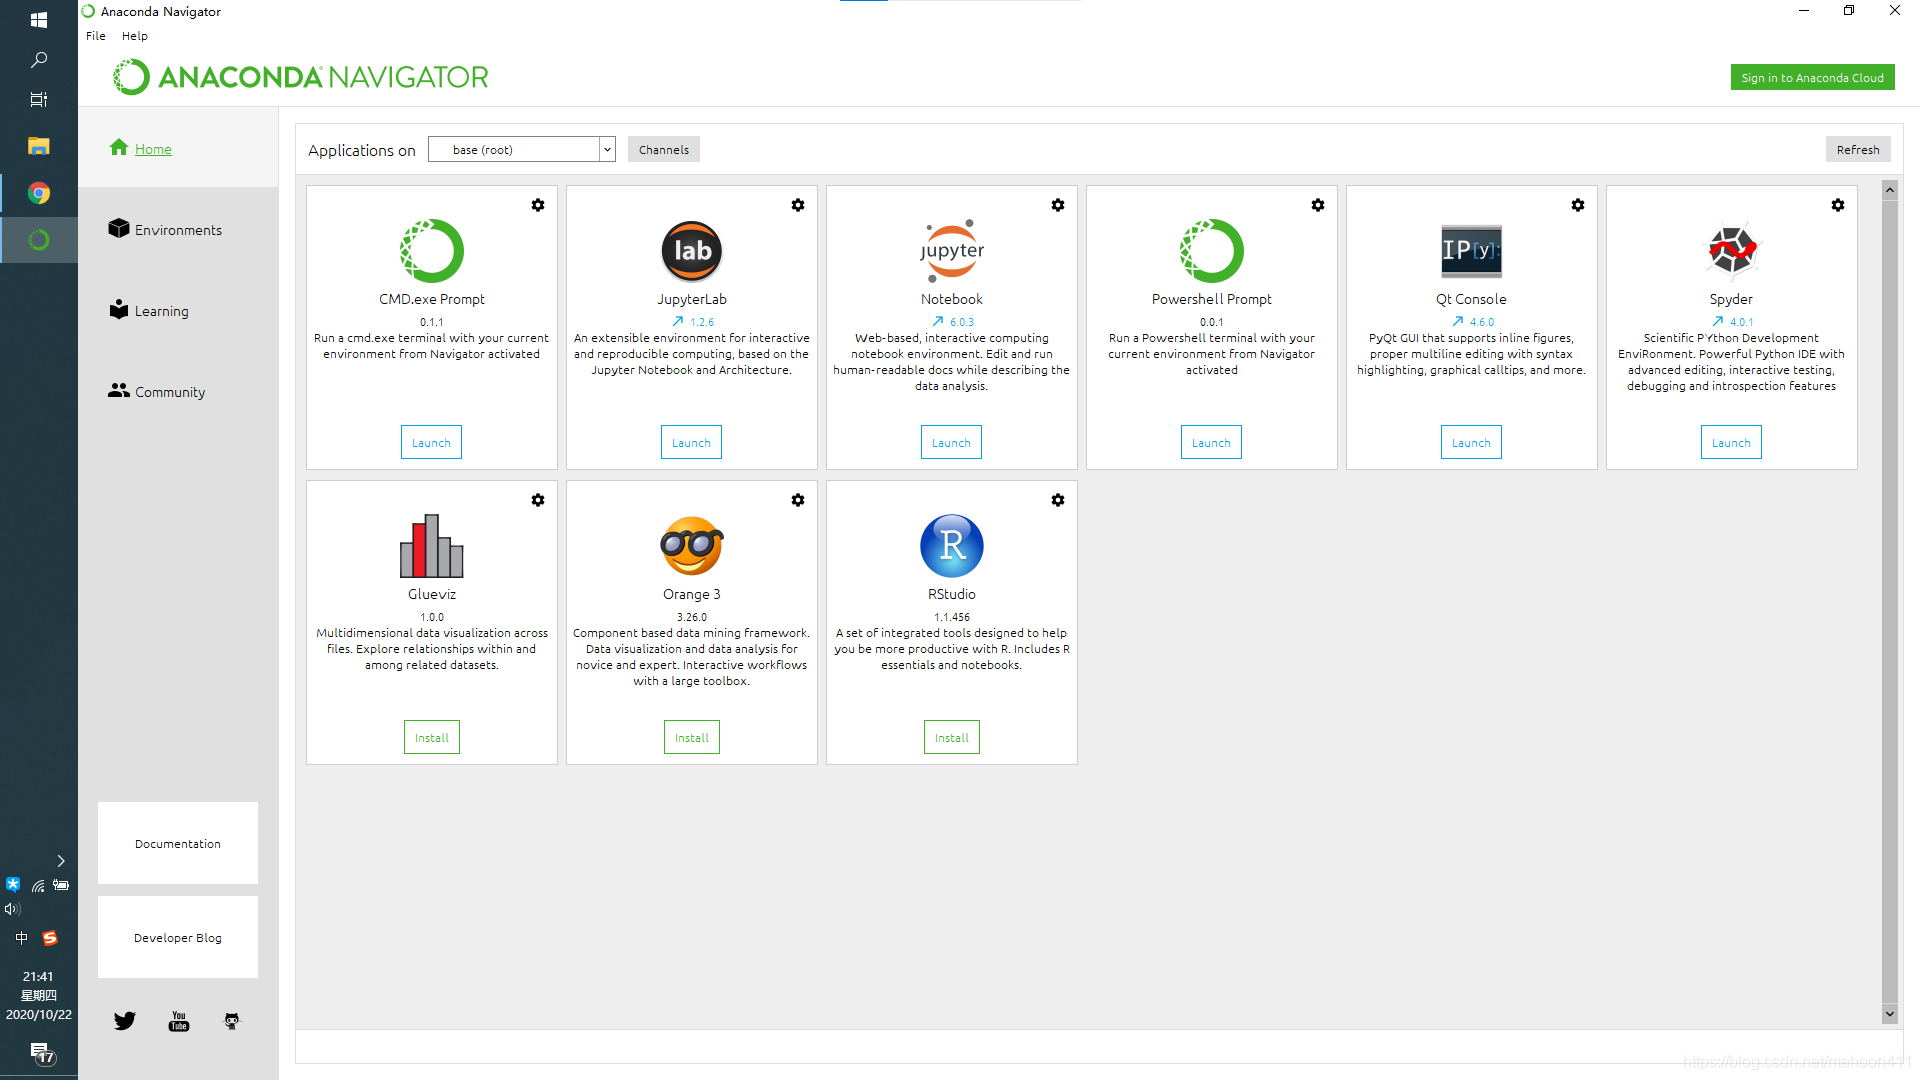Click the CMD.exe Prompt app logo

432,251
